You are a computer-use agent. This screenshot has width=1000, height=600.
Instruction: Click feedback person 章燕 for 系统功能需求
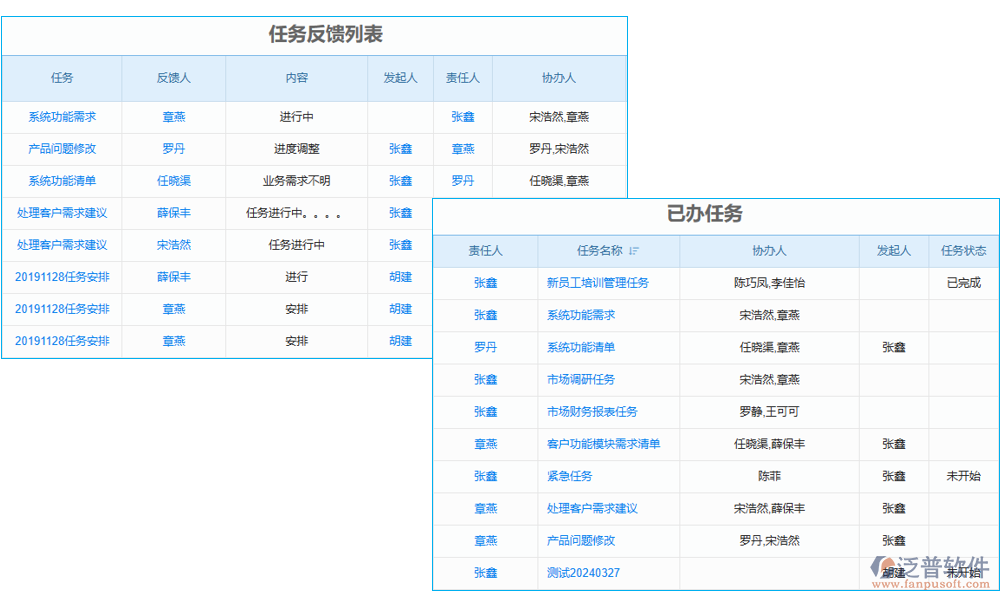click(173, 116)
